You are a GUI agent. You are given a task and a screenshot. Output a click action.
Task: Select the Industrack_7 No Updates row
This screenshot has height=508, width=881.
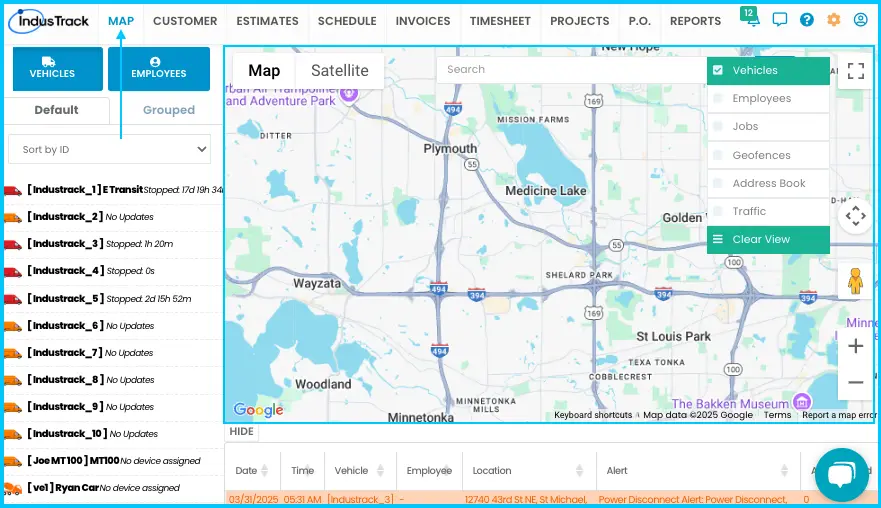pyautogui.click(x=112, y=353)
